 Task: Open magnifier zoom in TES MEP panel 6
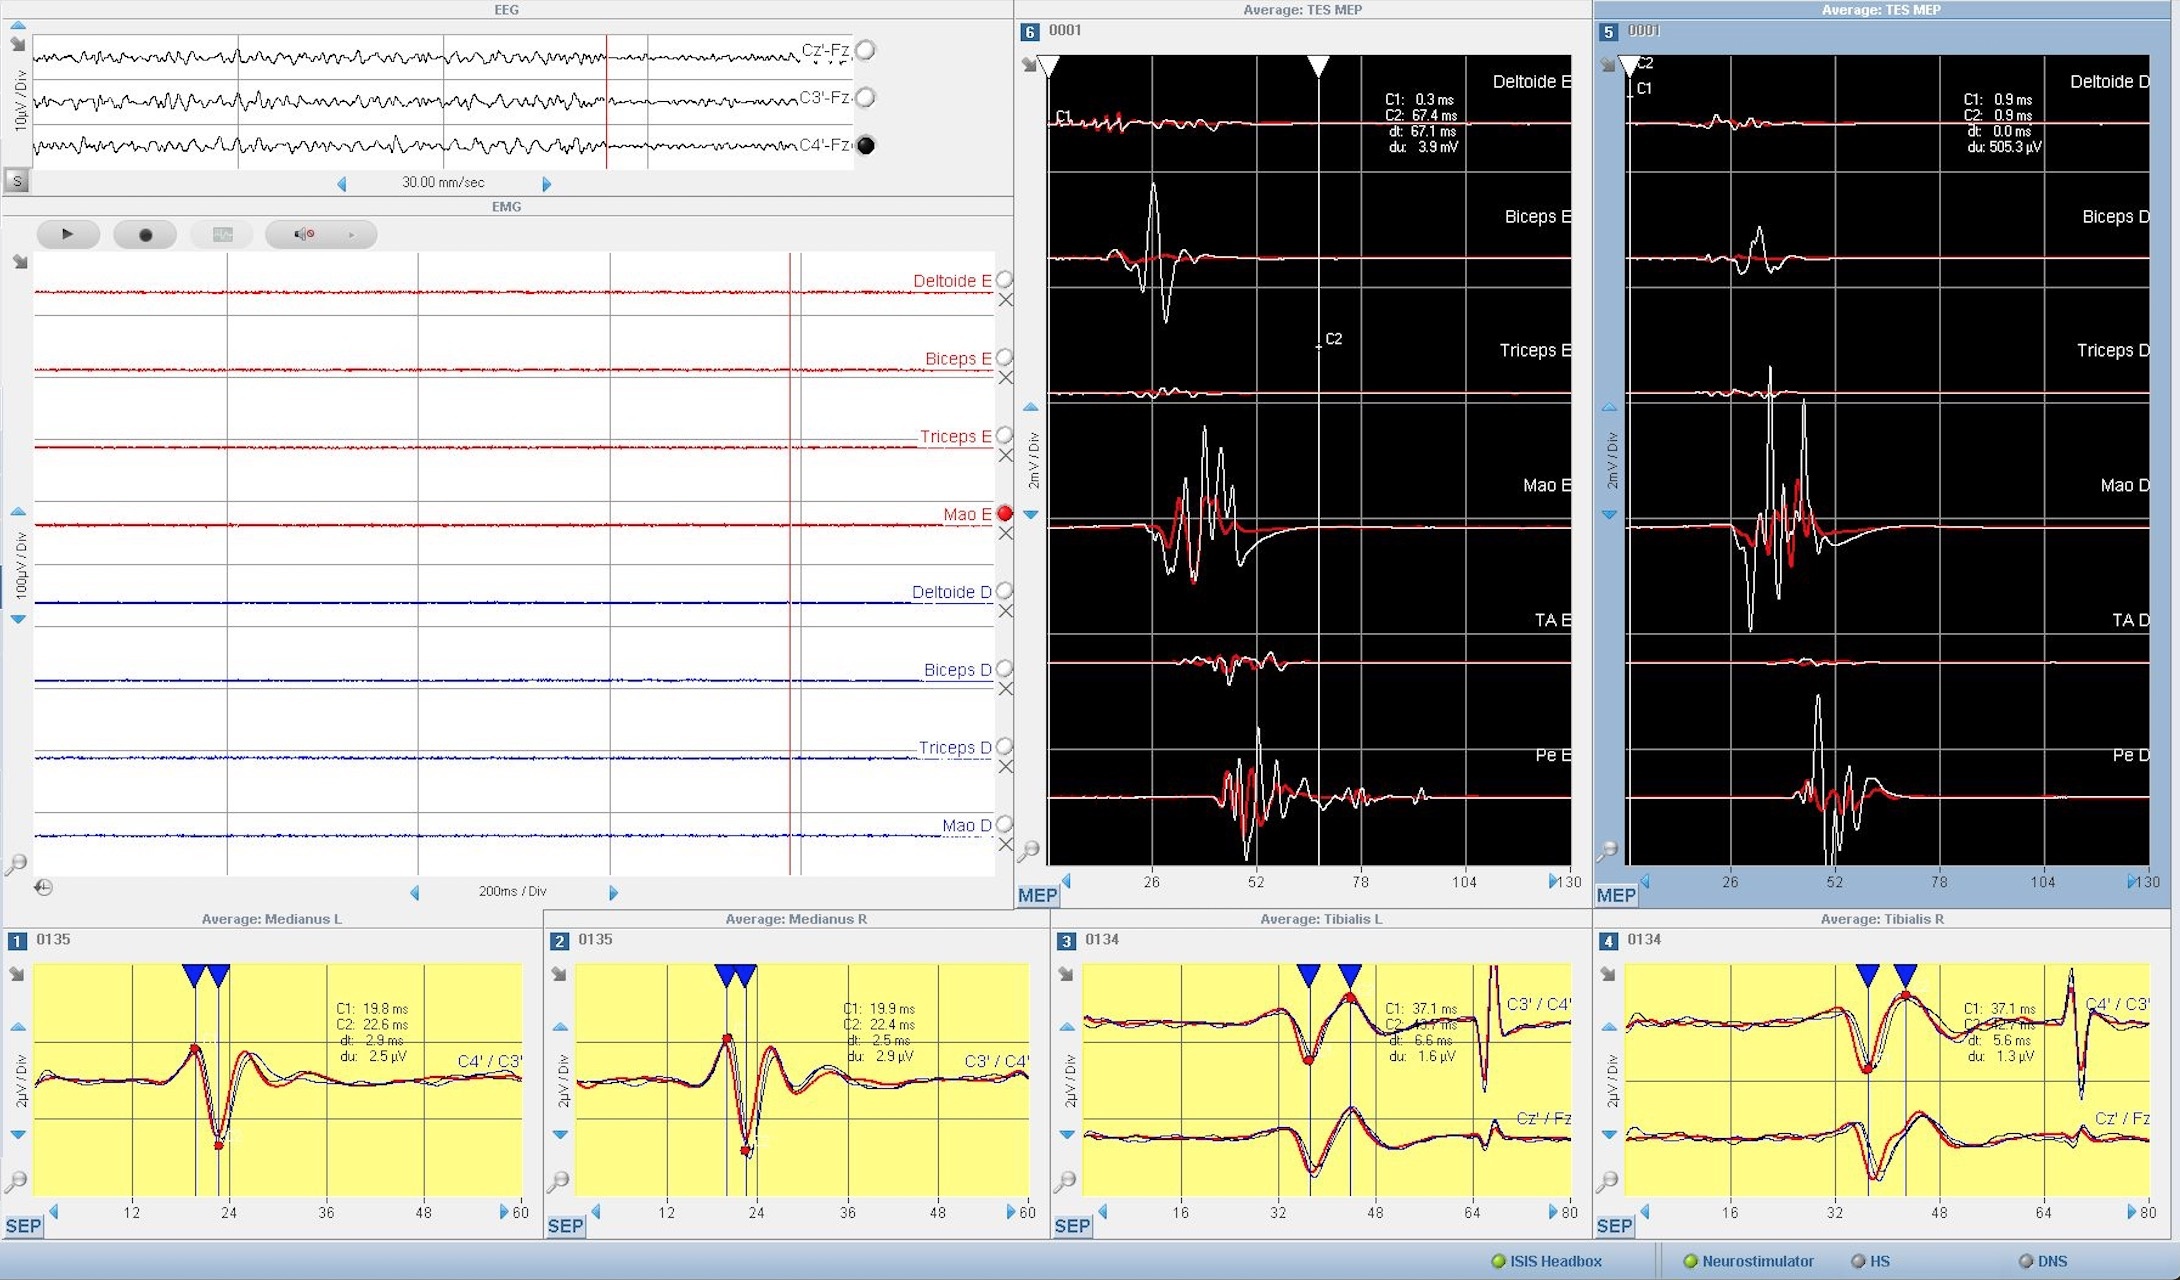(x=1028, y=852)
